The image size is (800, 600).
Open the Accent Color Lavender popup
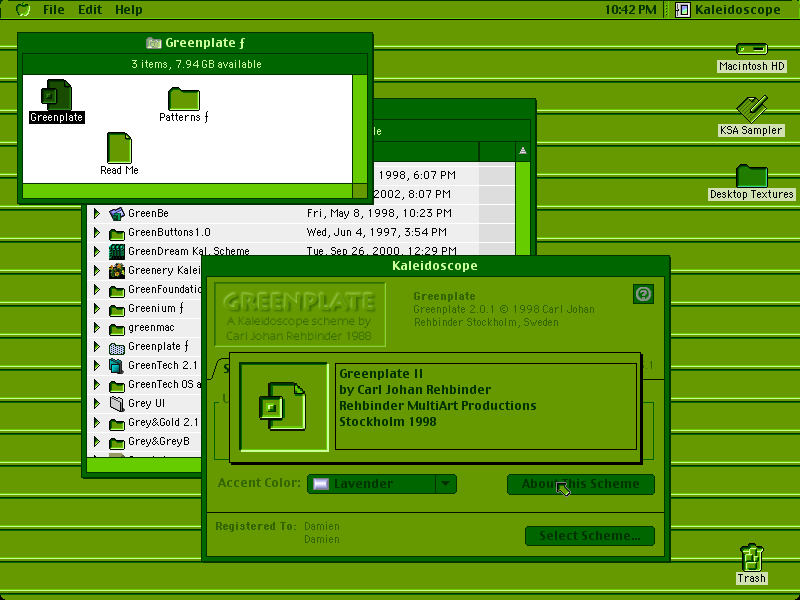[x=382, y=484]
